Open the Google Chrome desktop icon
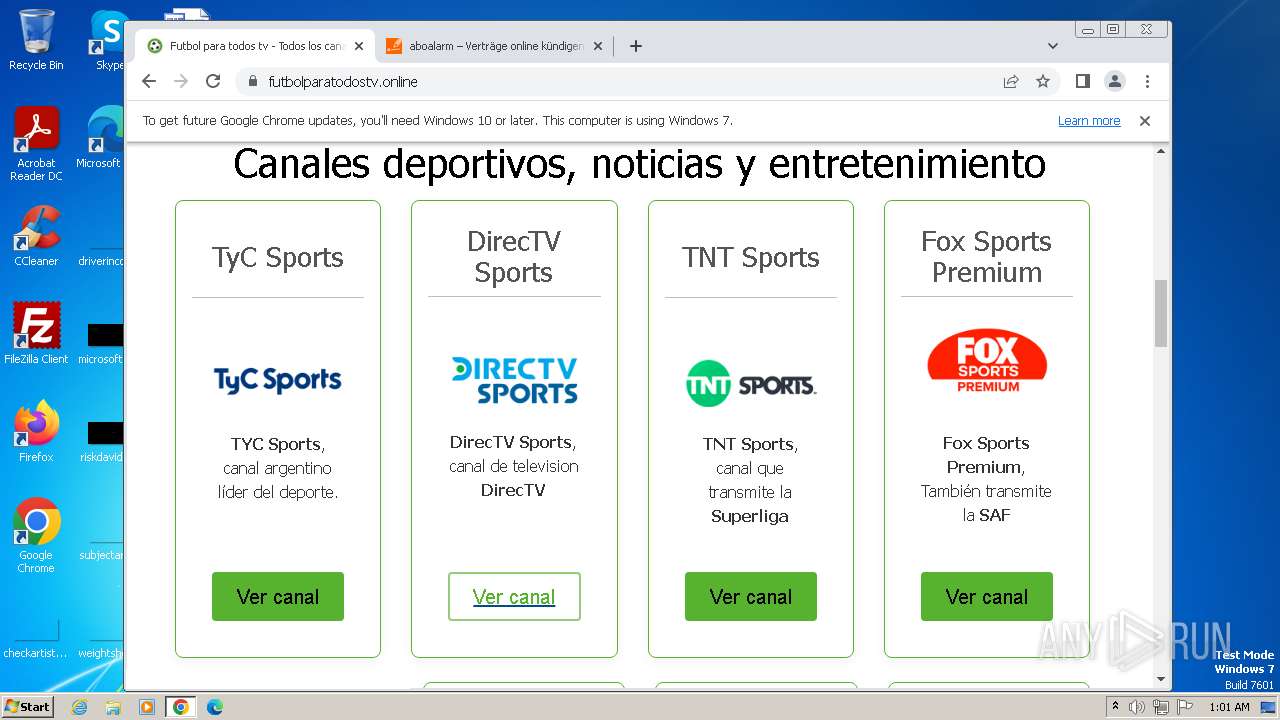Screen dimensions: 1280x720 [36, 536]
